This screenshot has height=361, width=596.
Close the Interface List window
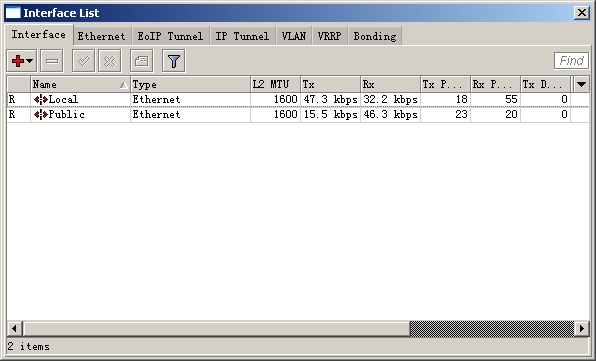pyautogui.click(x=582, y=13)
